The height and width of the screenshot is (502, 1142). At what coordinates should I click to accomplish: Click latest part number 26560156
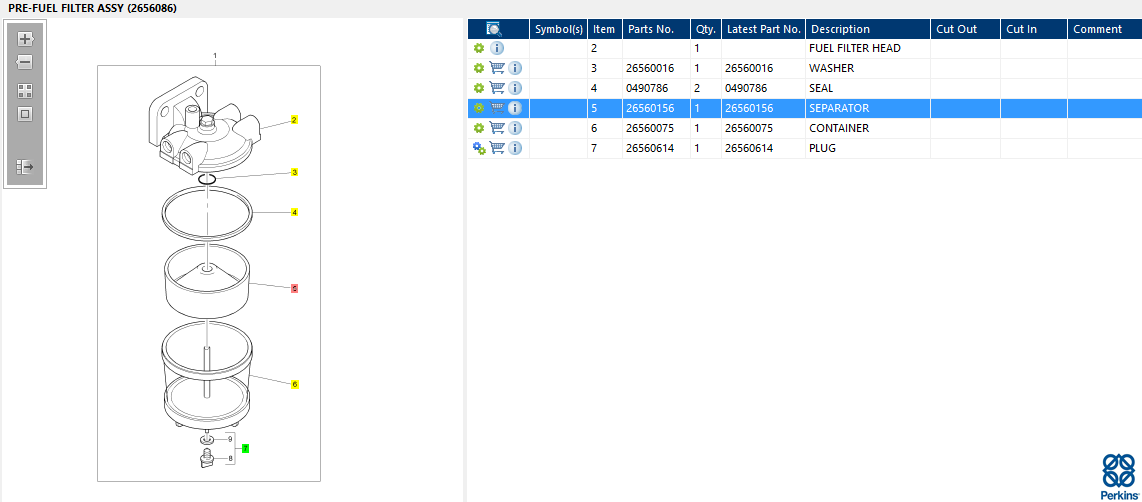click(x=749, y=108)
